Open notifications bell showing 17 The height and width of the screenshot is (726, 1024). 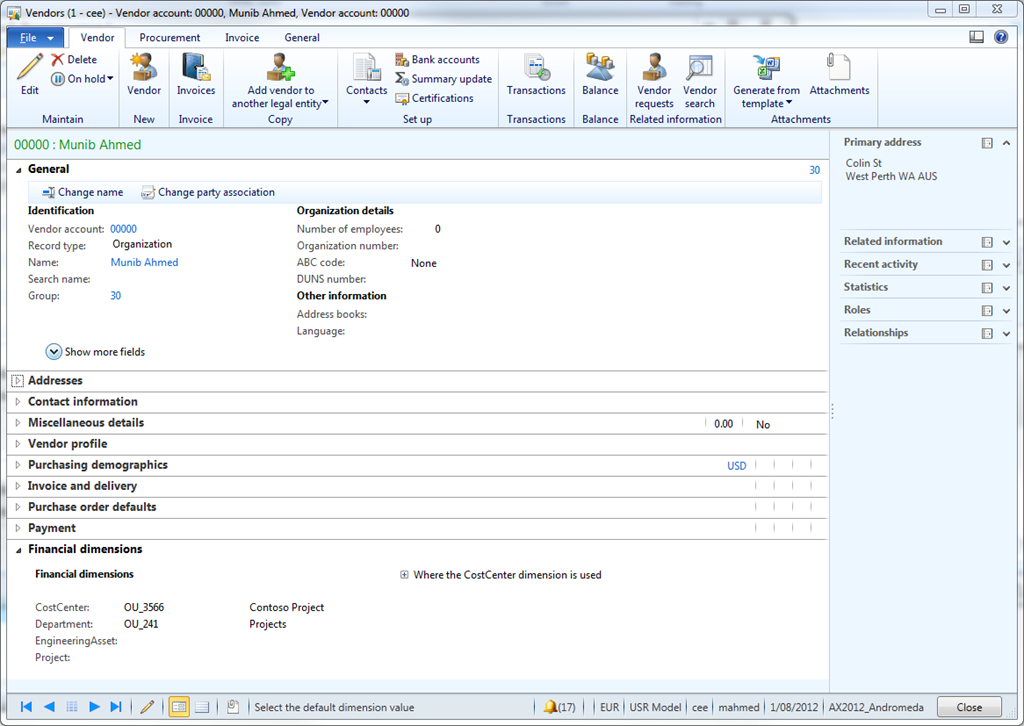[559, 707]
